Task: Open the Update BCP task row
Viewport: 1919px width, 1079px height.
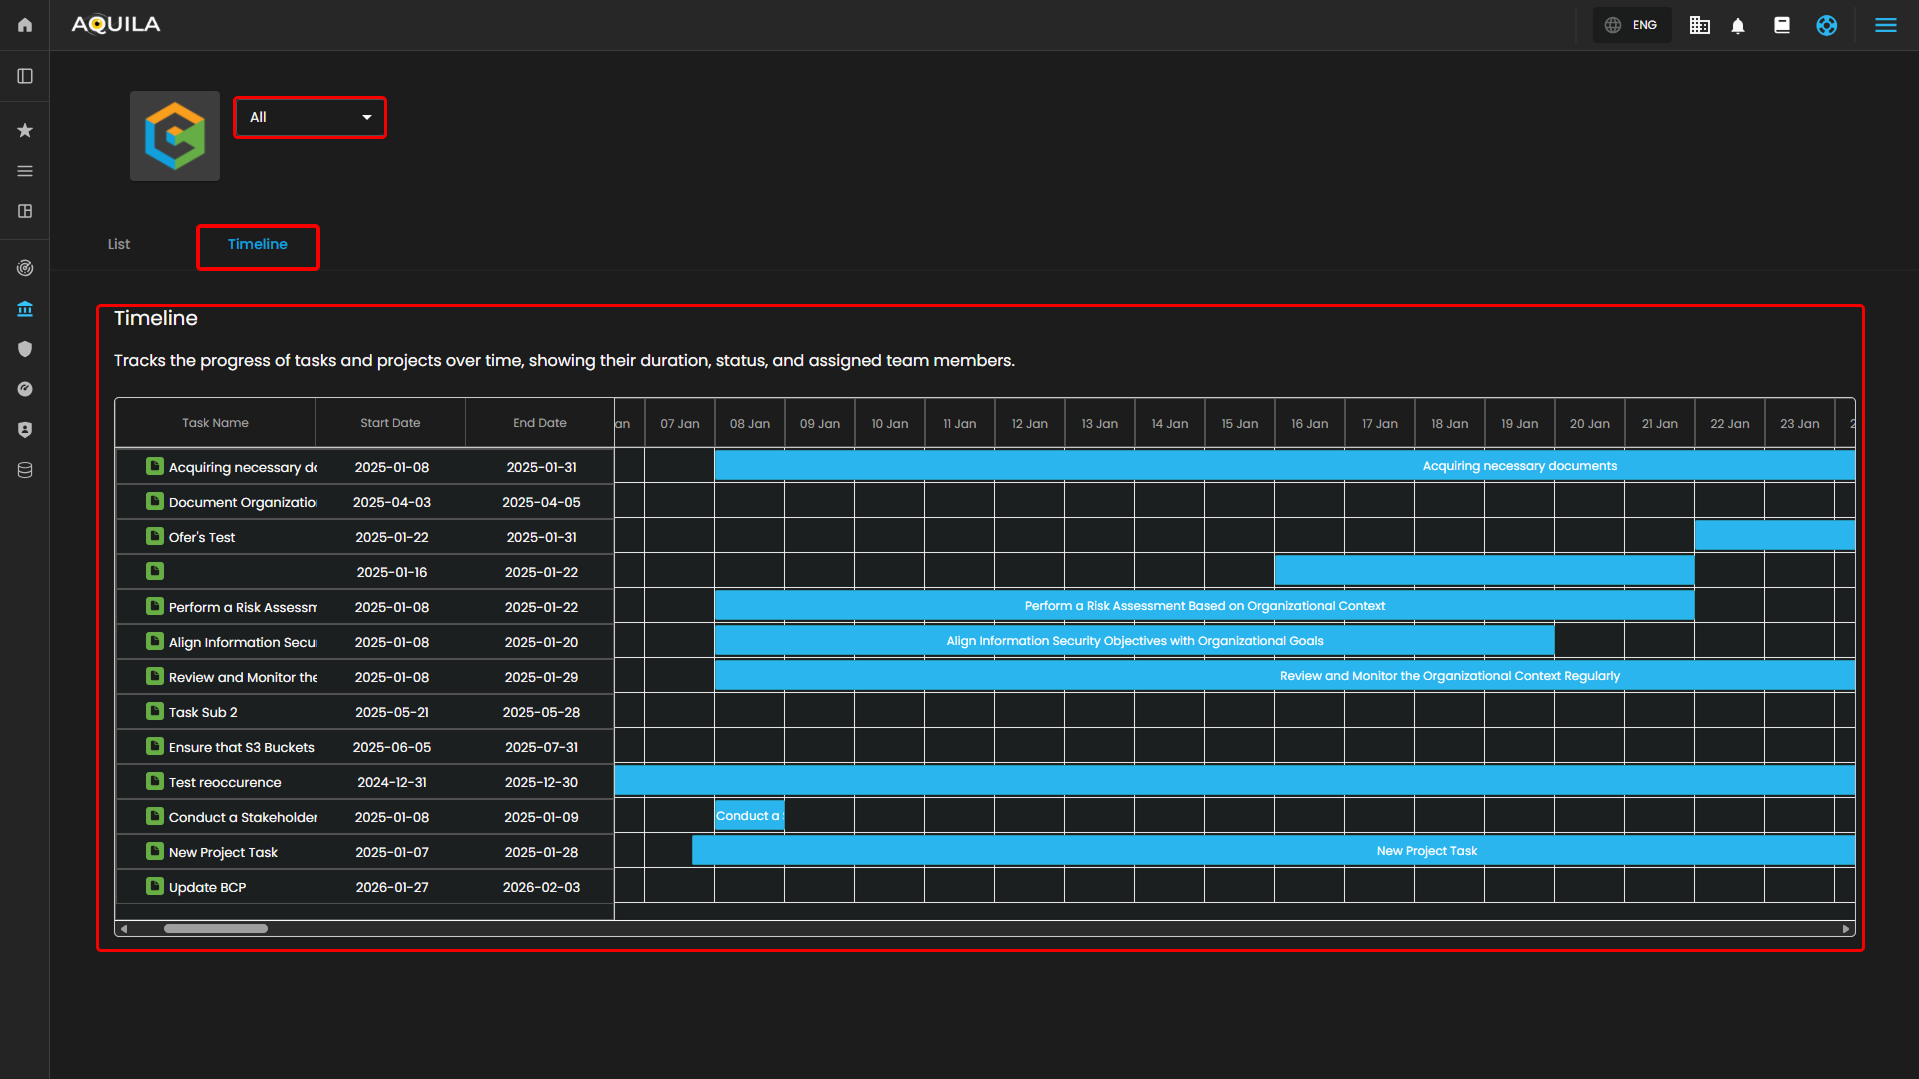Action: click(x=207, y=887)
